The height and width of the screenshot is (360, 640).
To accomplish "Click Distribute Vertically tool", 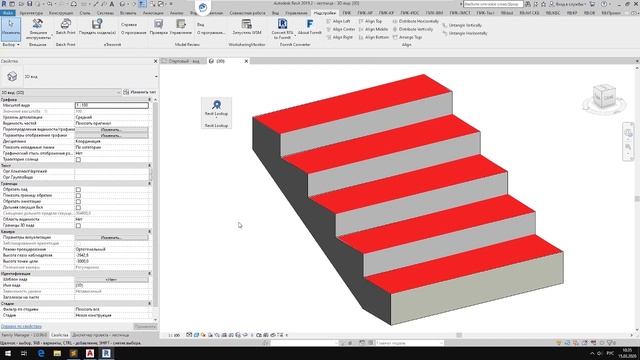I will [x=412, y=29].
